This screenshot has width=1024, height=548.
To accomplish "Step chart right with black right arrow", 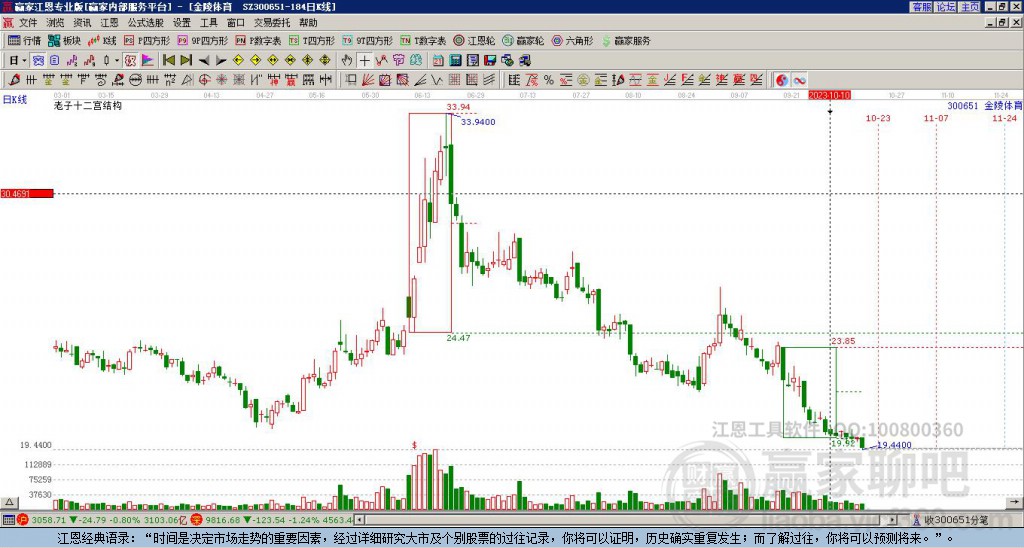I will 221,60.
